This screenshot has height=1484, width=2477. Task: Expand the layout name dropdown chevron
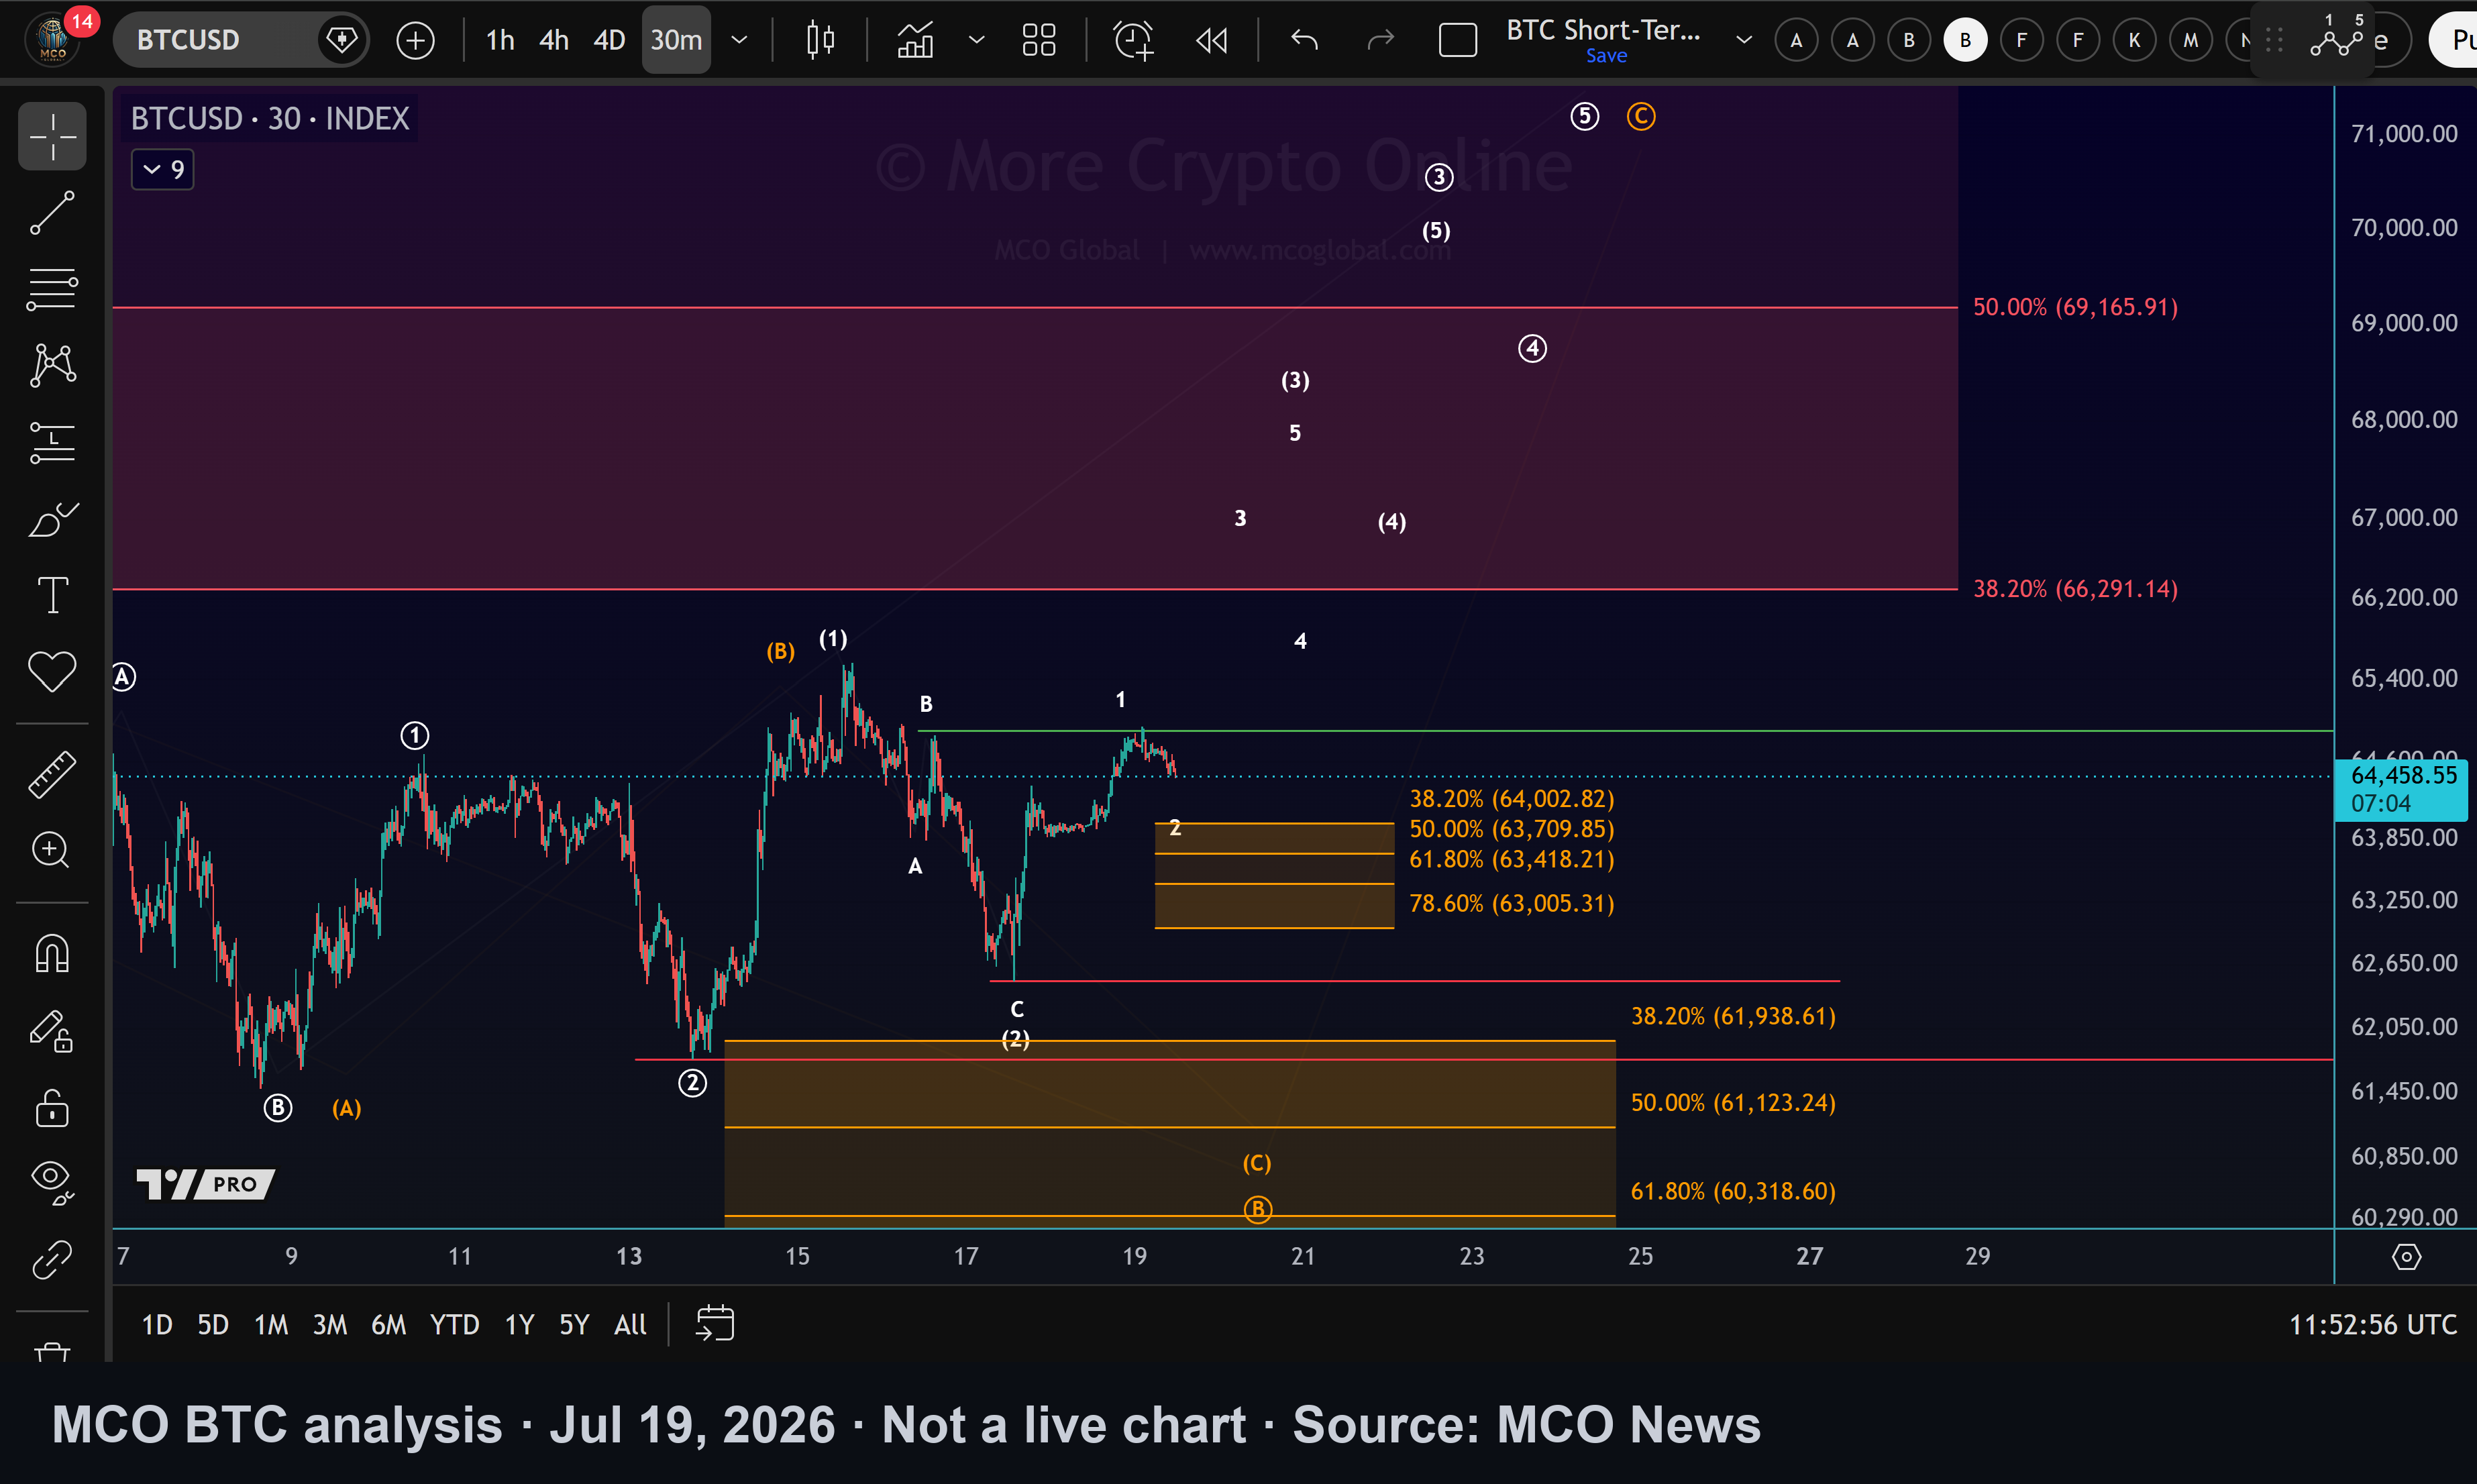(1743, 40)
